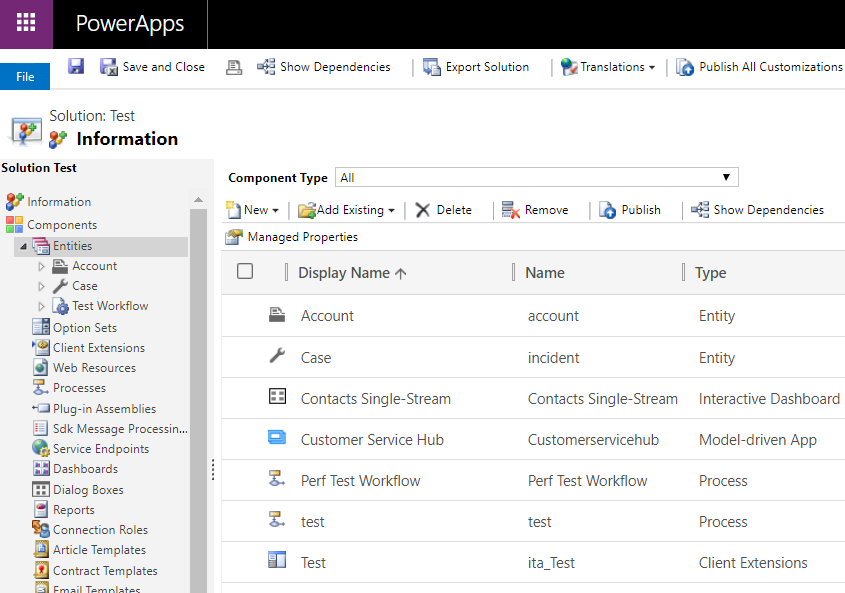Click the Save floppy disk icon
This screenshot has height=593, width=845.
(76, 67)
